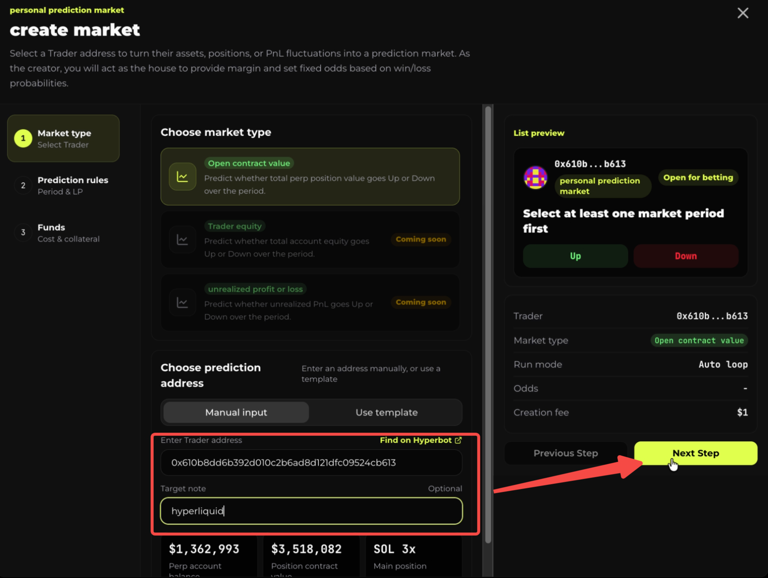This screenshot has width=768, height=578.
Task: Focus the Target note input field
Action: [x=311, y=511]
